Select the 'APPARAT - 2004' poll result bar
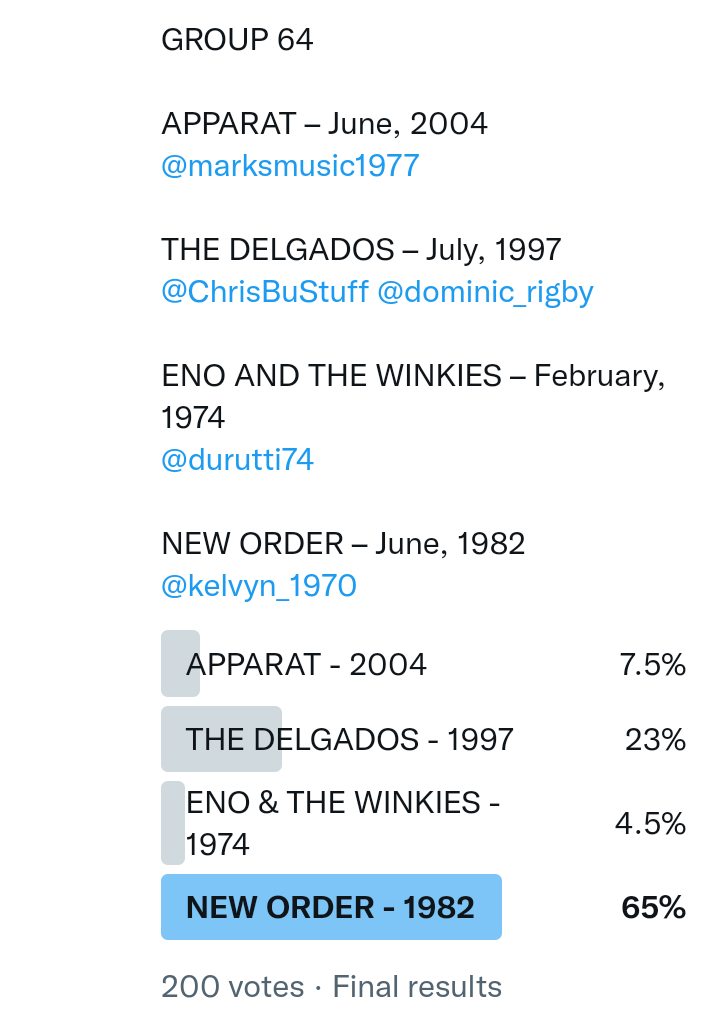The height and width of the screenshot is (1021, 720). click(306, 664)
